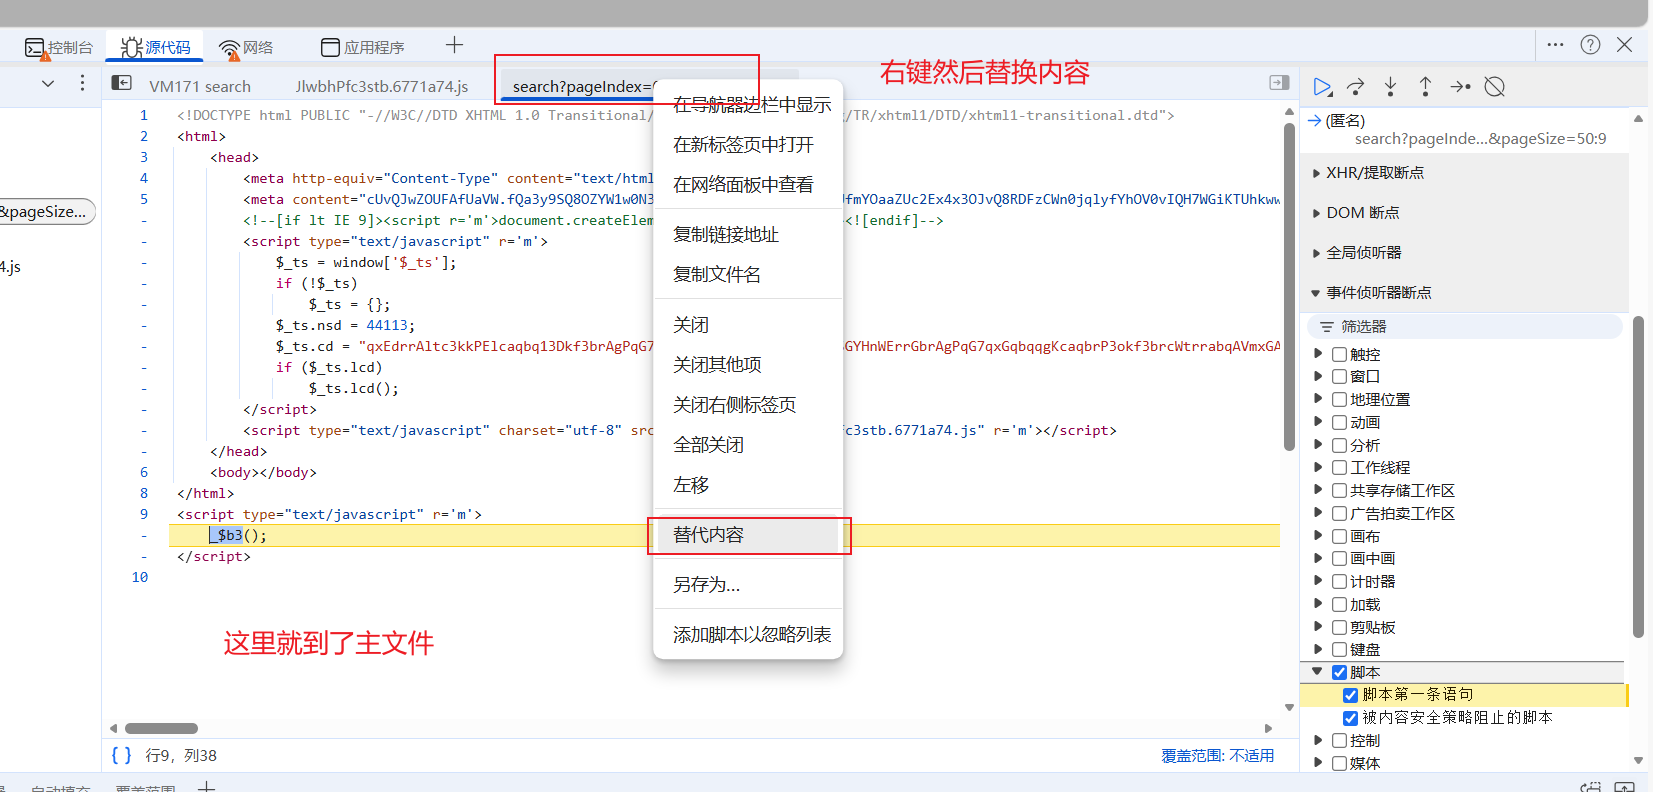Image resolution: width=1653 pixels, height=792 pixels.
Task: Switch to the VM171 search file tab
Action: (x=200, y=86)
